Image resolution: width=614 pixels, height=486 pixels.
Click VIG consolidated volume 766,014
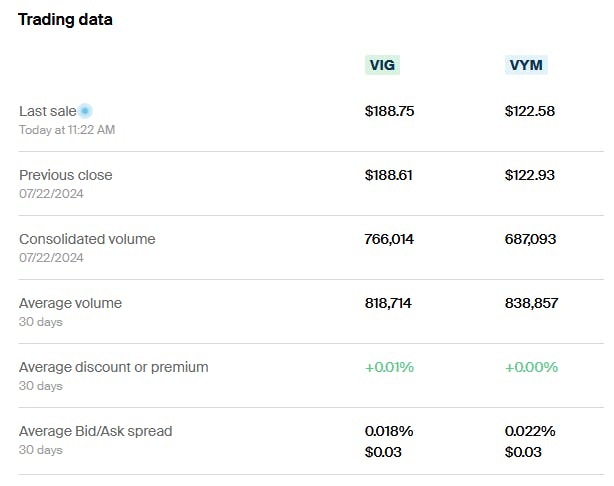[x=390, y=239]
